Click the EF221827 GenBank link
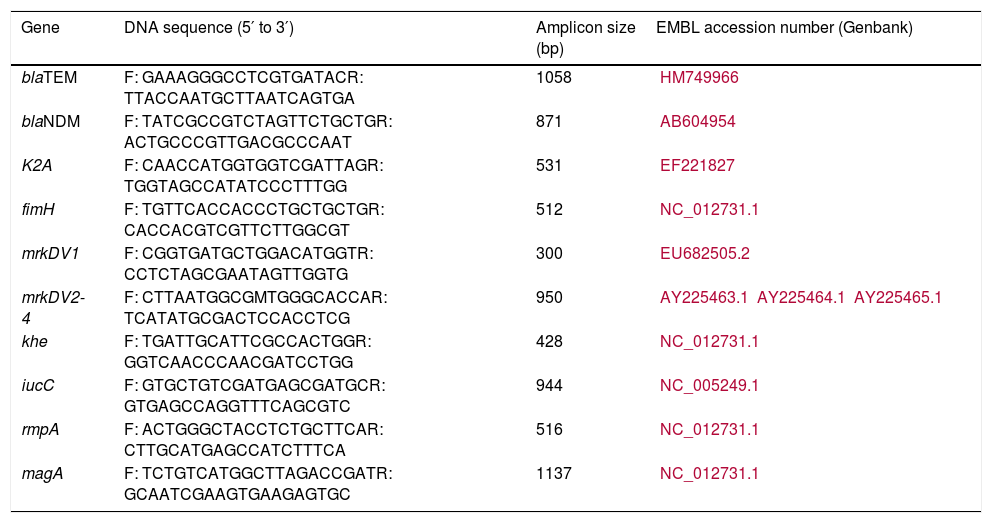The height and width of the screenshot is (523, 992). point(697,165)
